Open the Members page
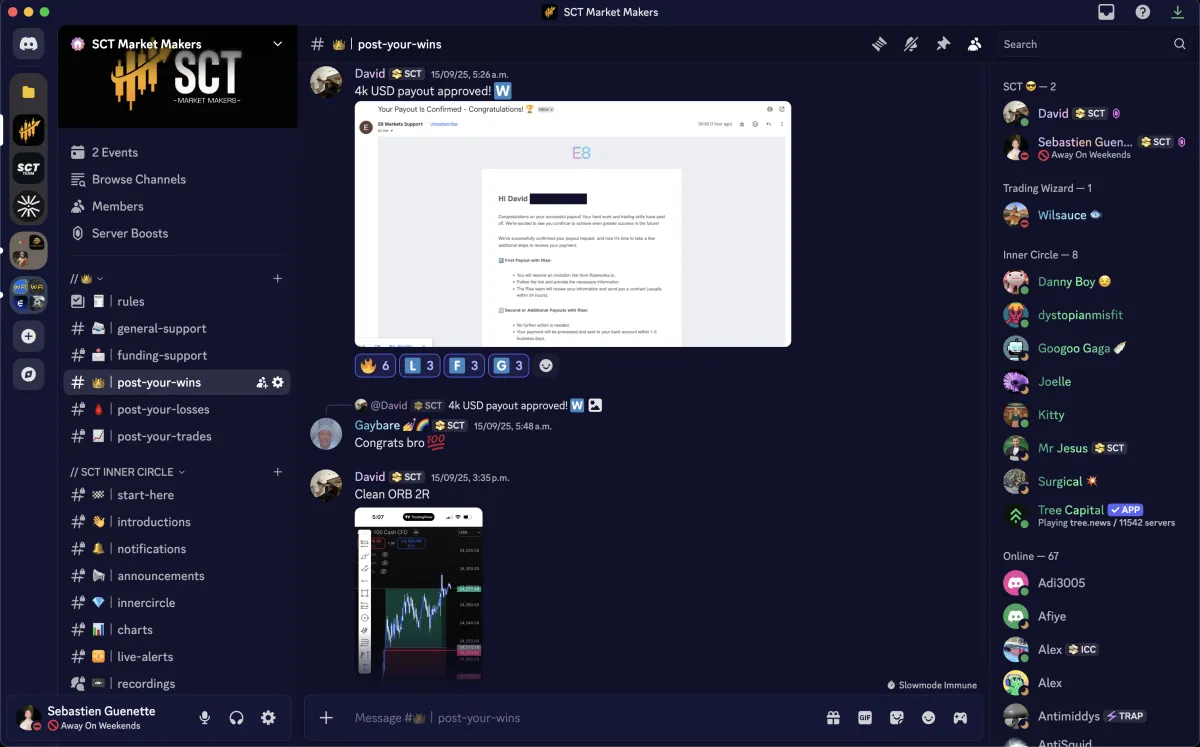The width and height of the screenshot is (1200, 747). pos(178,206)
